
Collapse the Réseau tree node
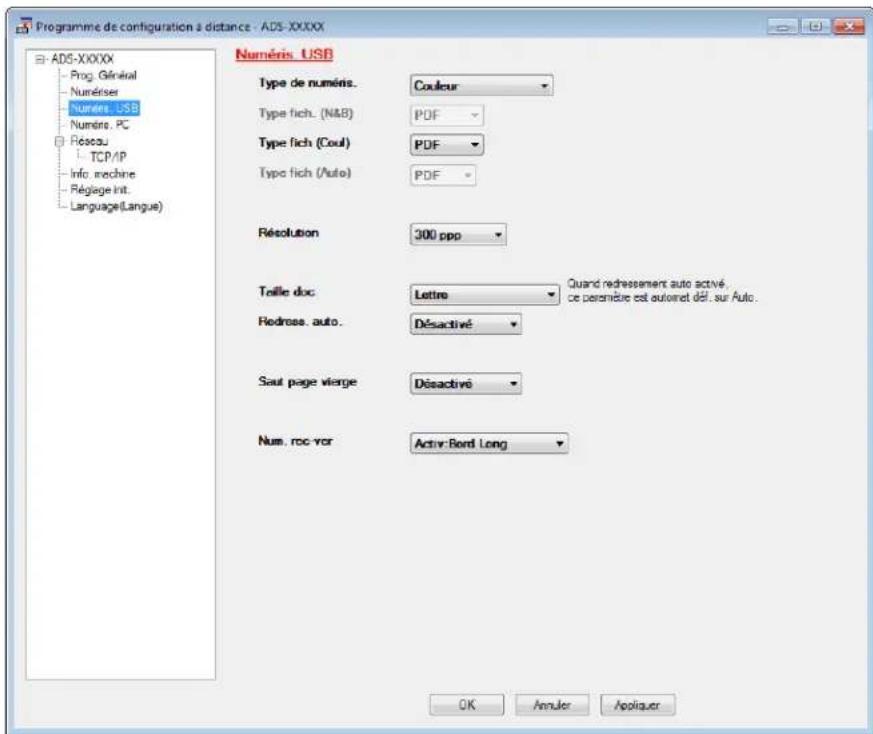coord(60,141)
